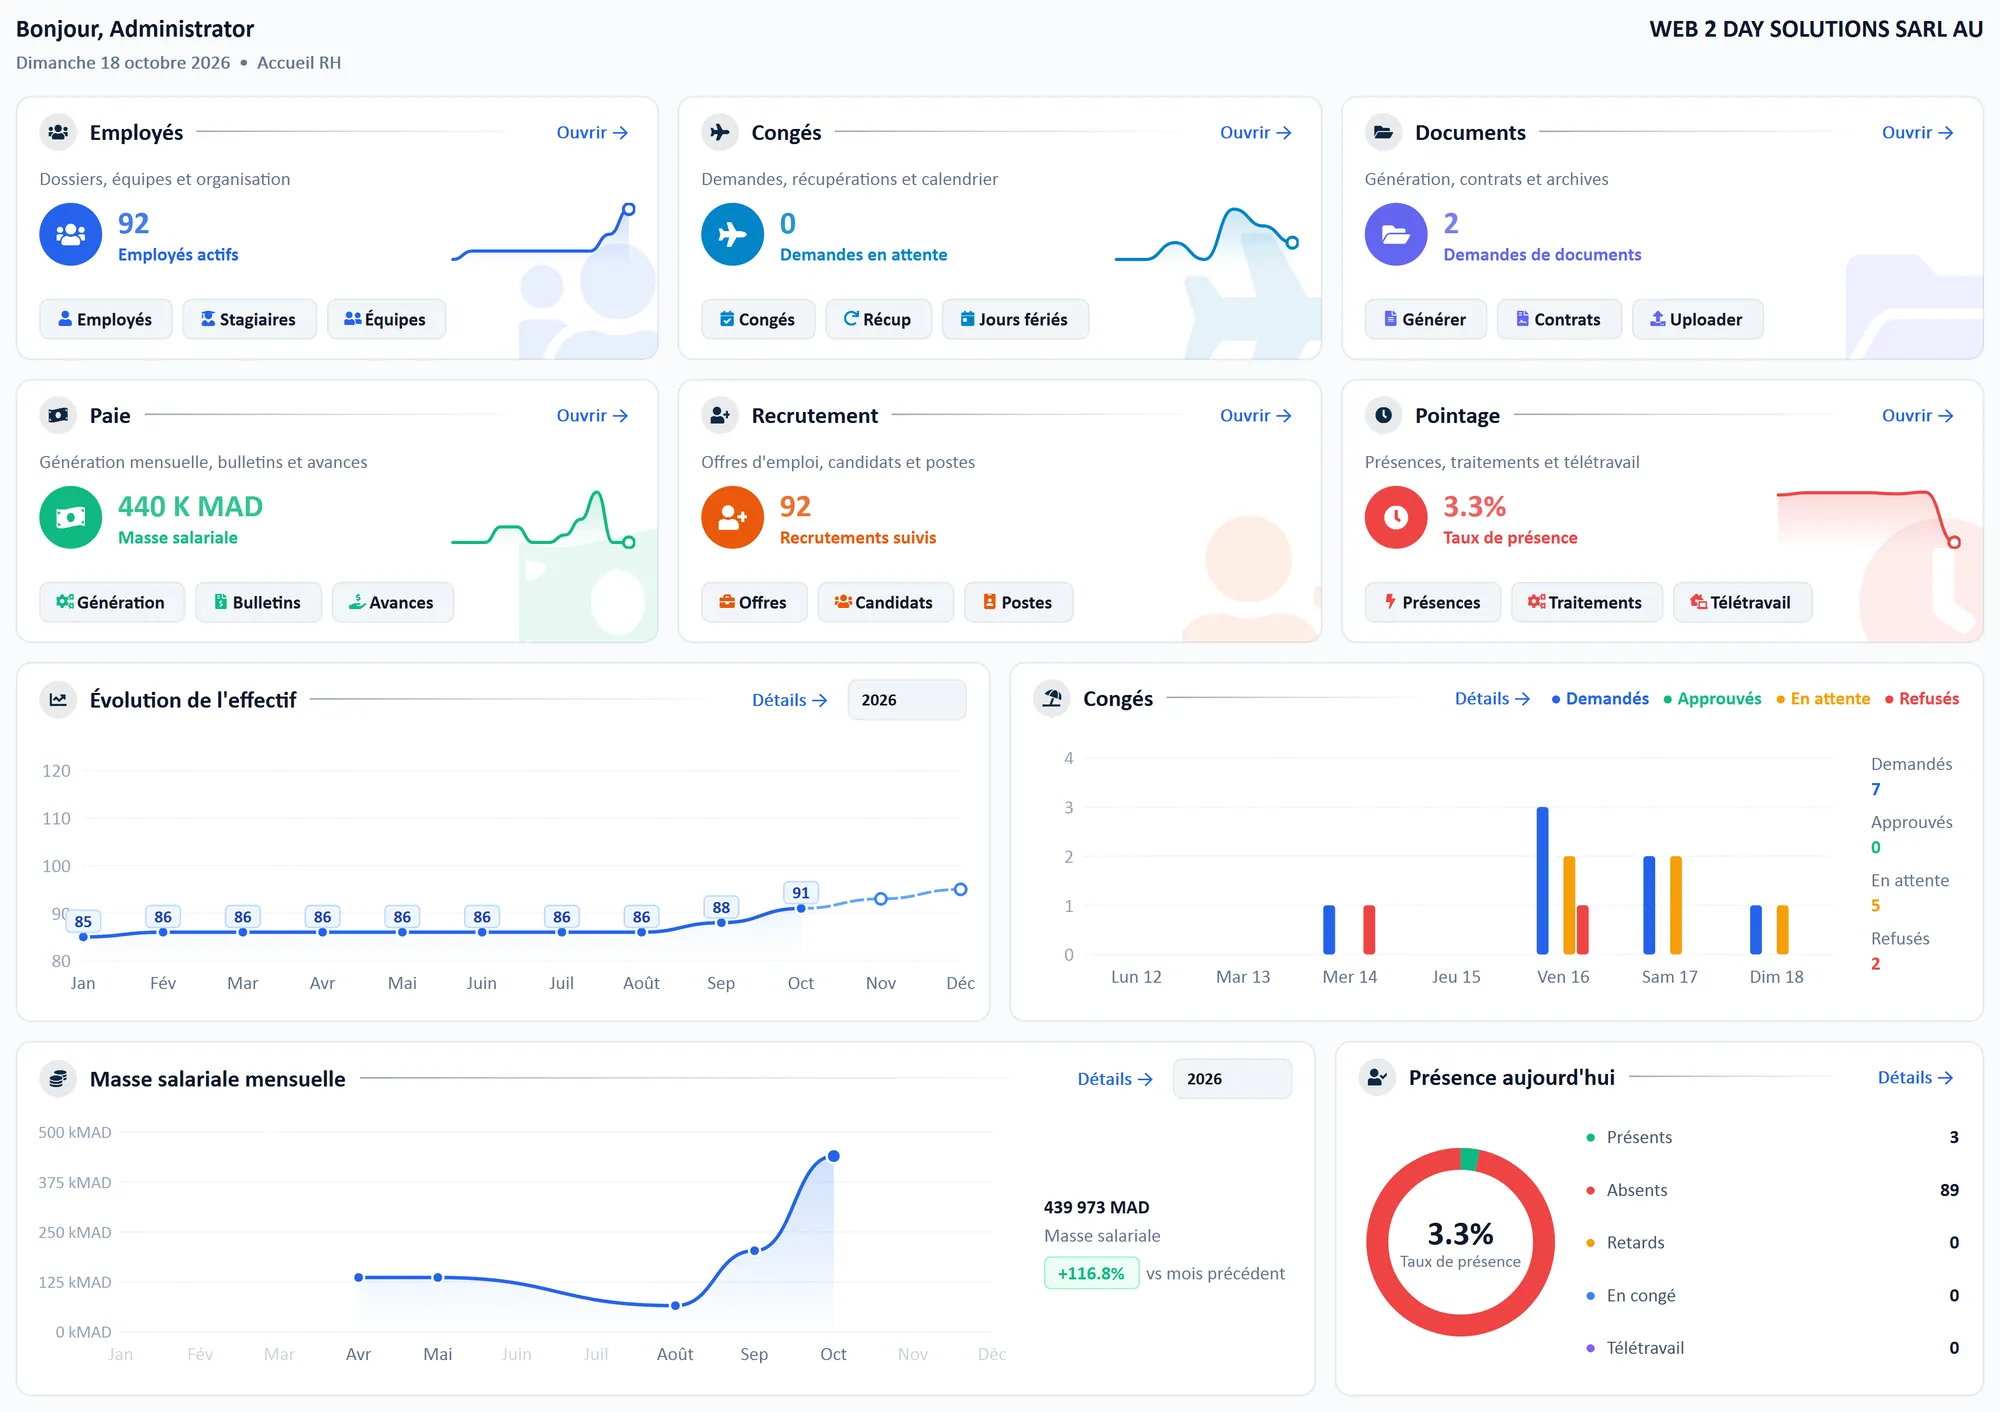
Task: Toggle the En attente legend series
Action: pos(1823,699)
